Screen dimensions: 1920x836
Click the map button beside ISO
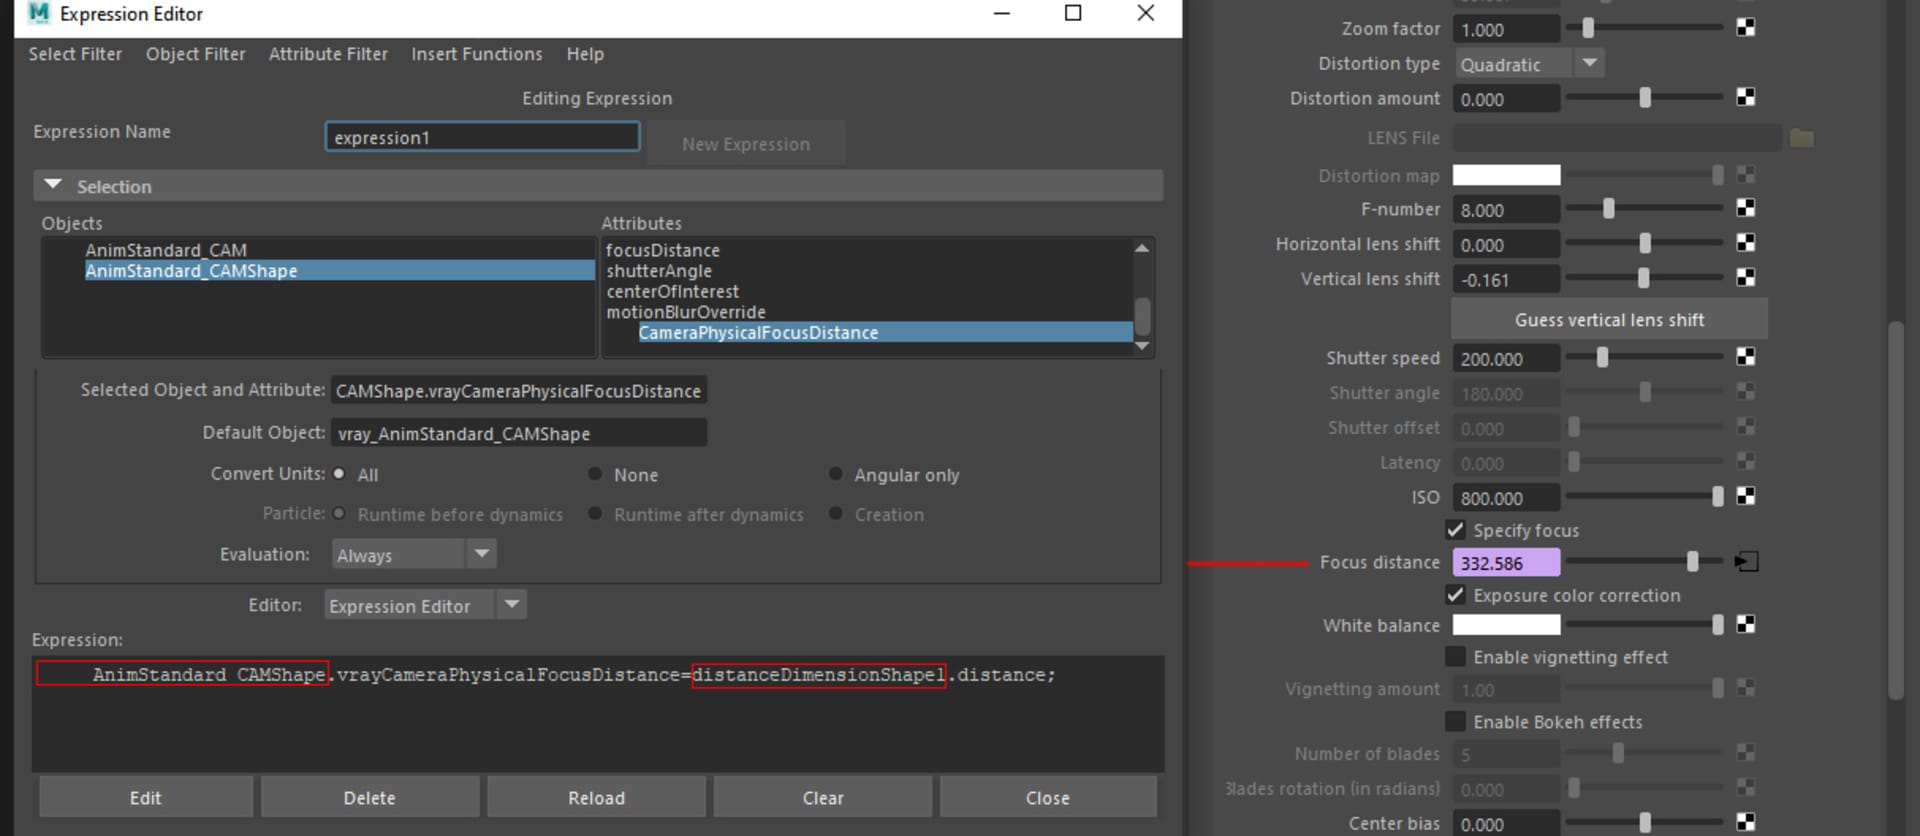pyautogui.click(x=1745, y=496)
